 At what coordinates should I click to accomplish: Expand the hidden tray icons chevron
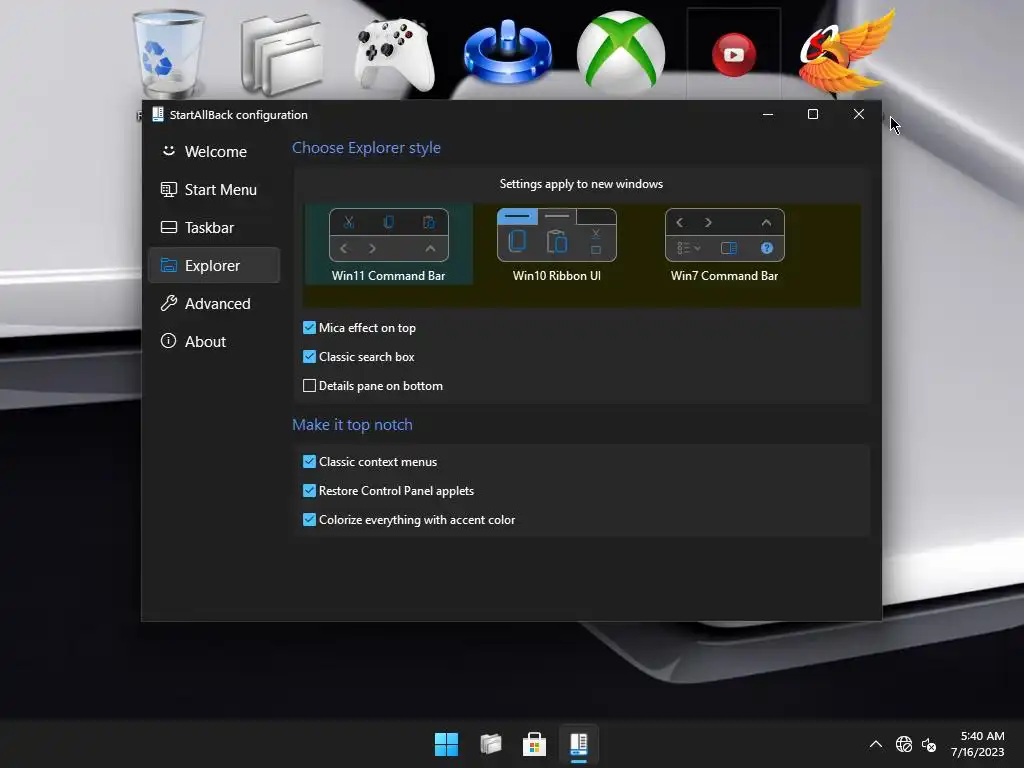pyautogui.click(x=876, y=744)
